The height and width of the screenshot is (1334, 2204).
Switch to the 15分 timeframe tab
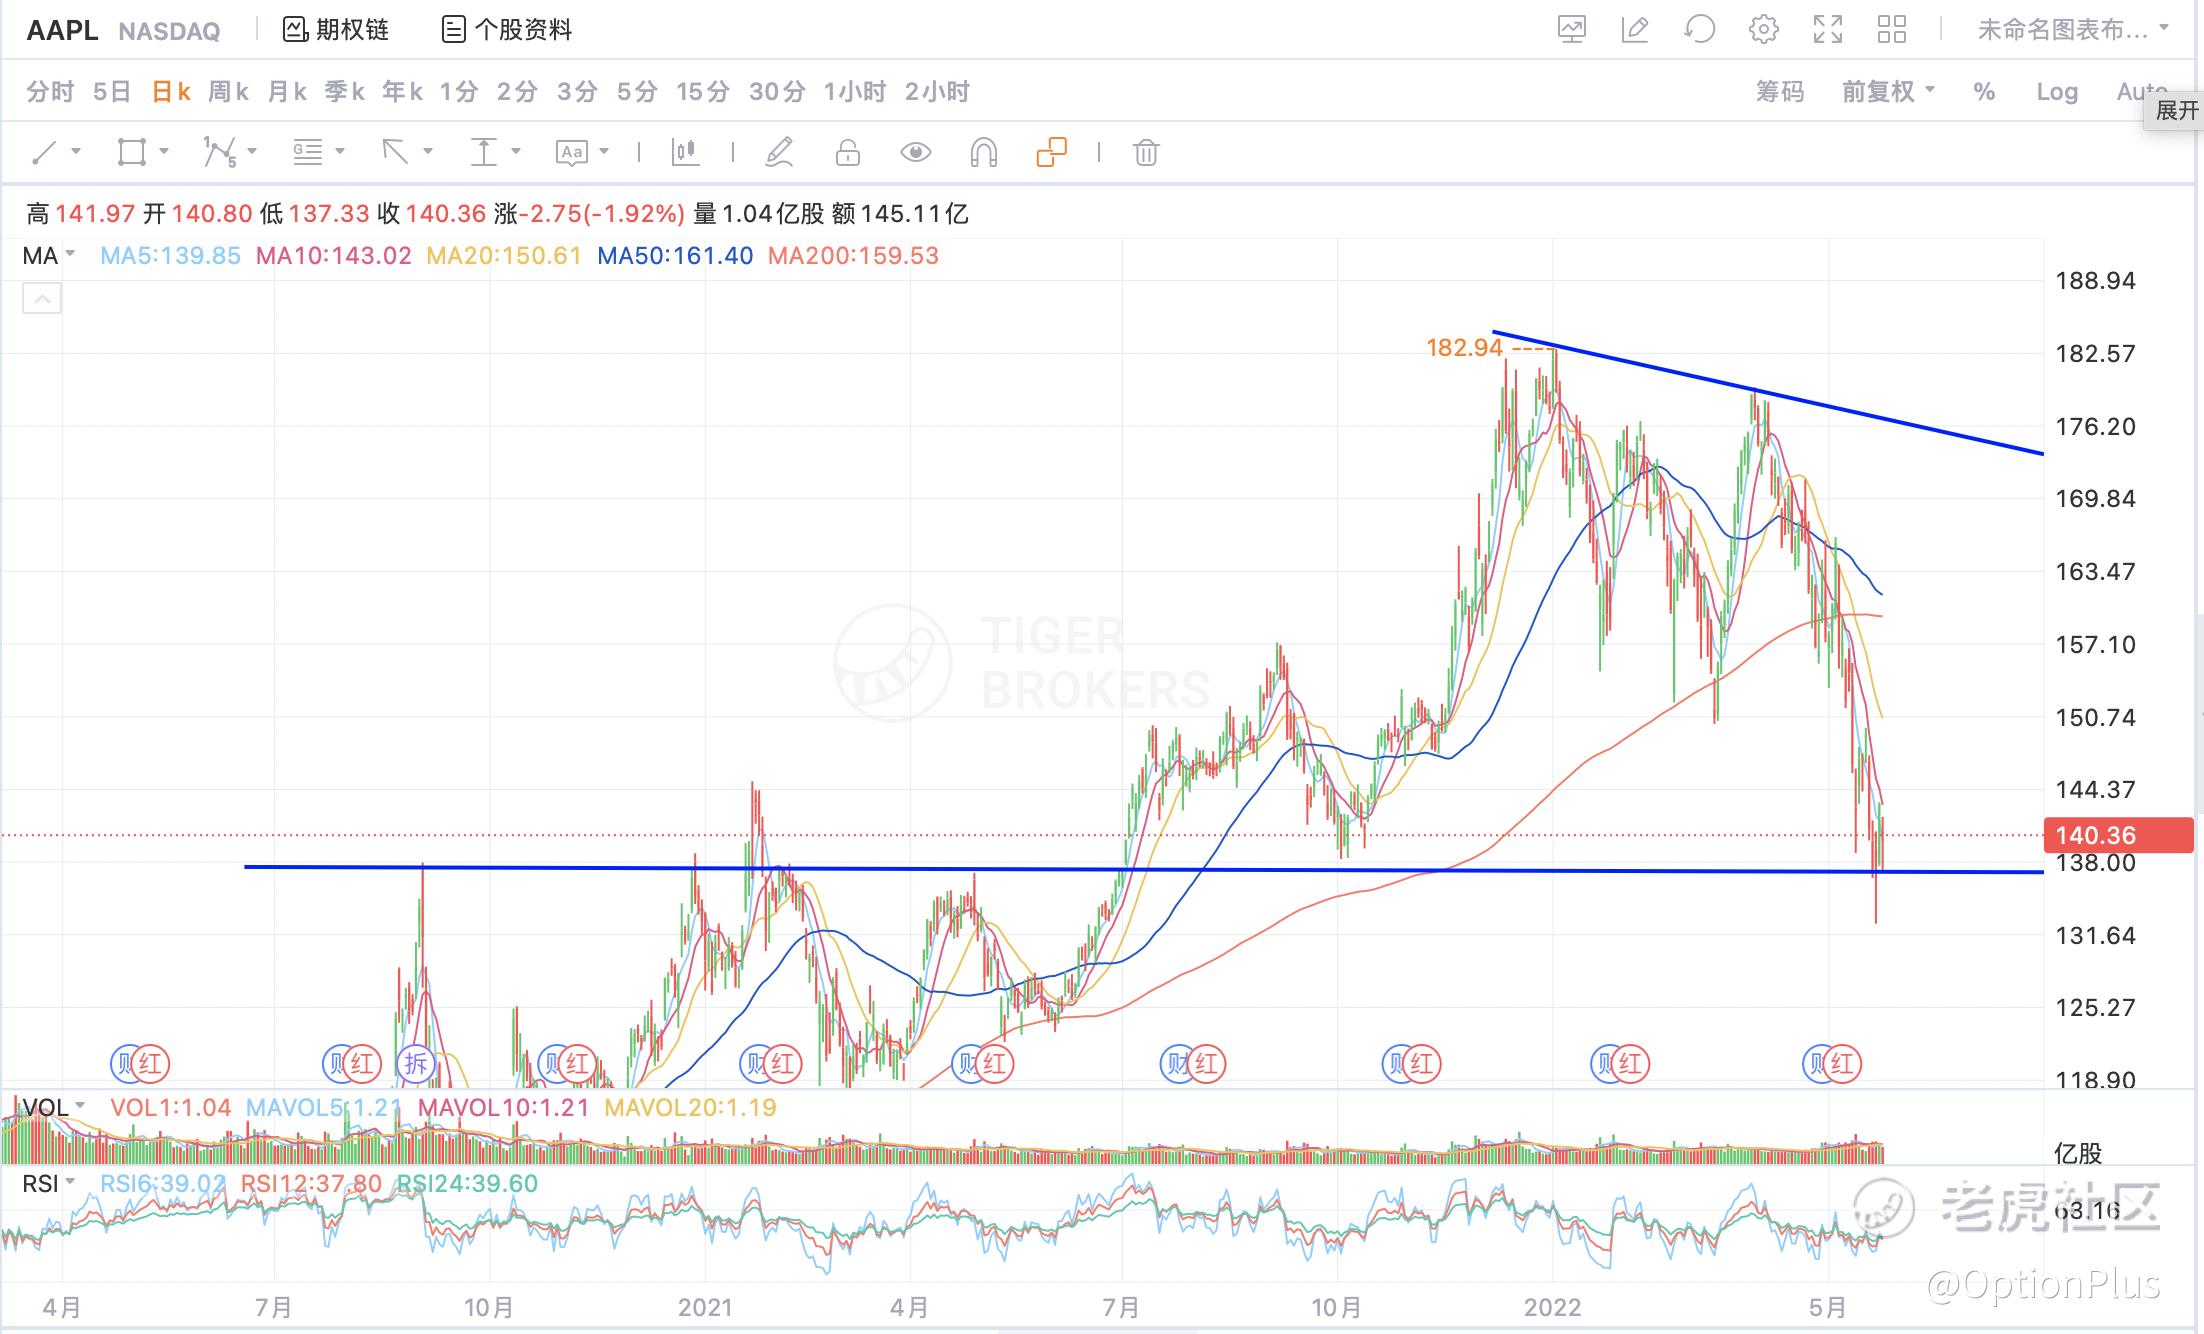702,92
